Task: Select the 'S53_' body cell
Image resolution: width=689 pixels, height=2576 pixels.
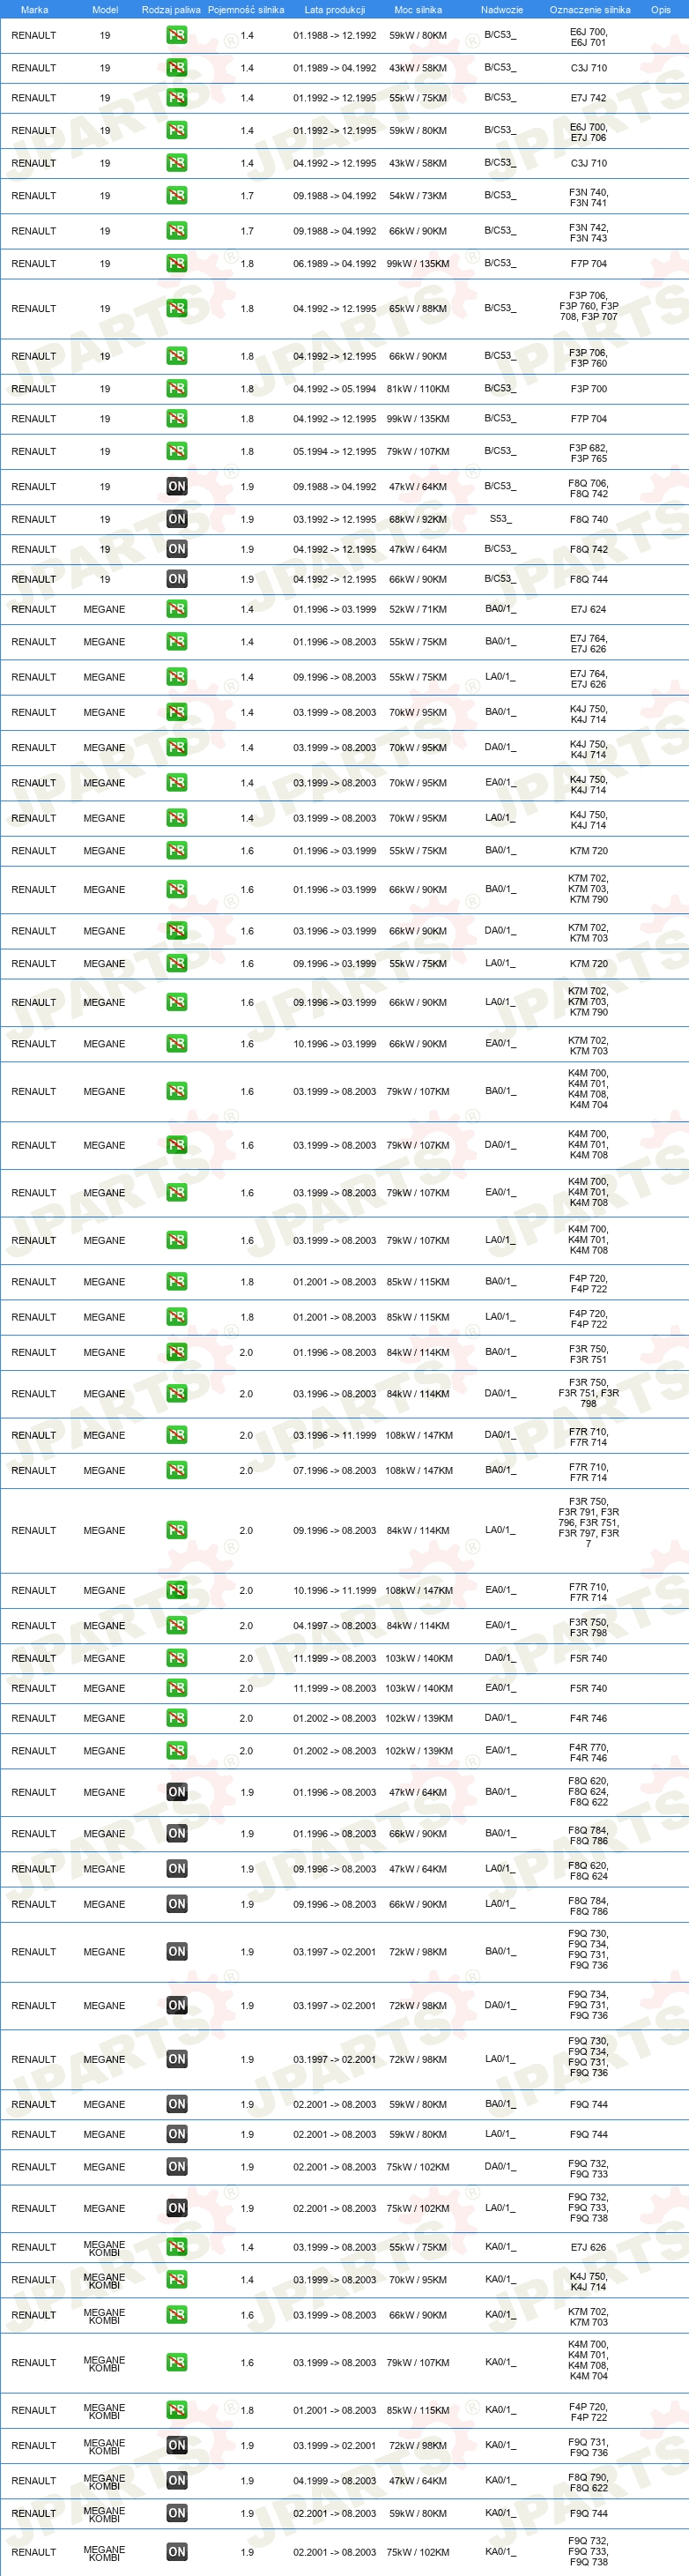Action: (x=500, y=519)
